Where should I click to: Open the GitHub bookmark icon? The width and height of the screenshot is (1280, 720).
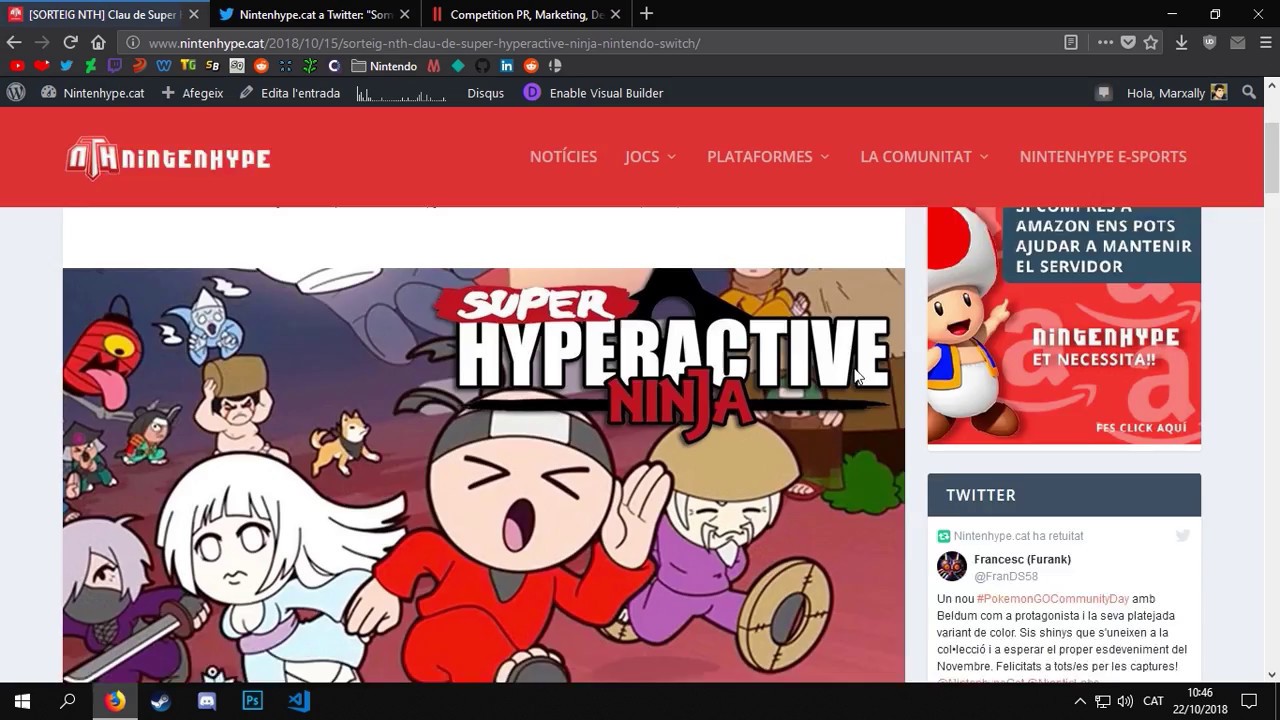pos(482,66)
